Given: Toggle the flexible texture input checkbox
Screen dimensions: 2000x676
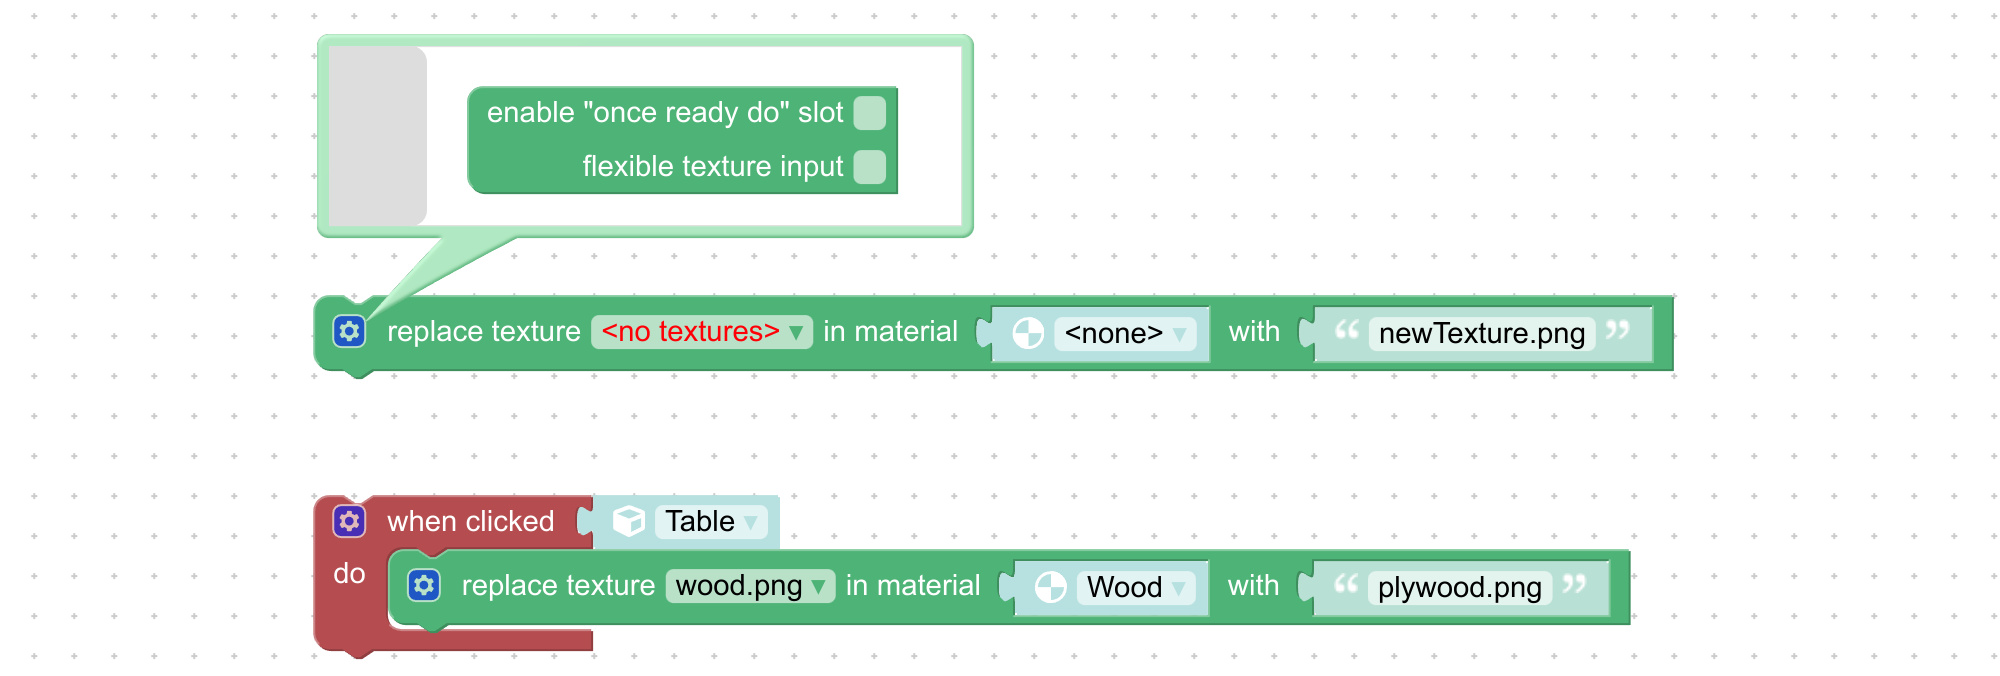Looking at the screenshot, I should (870, 167).
